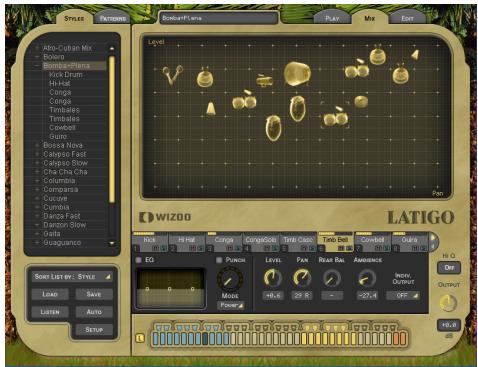Open the Edit tab
Image resolution: width=478 pixels, height=367 pixels.
407,19
